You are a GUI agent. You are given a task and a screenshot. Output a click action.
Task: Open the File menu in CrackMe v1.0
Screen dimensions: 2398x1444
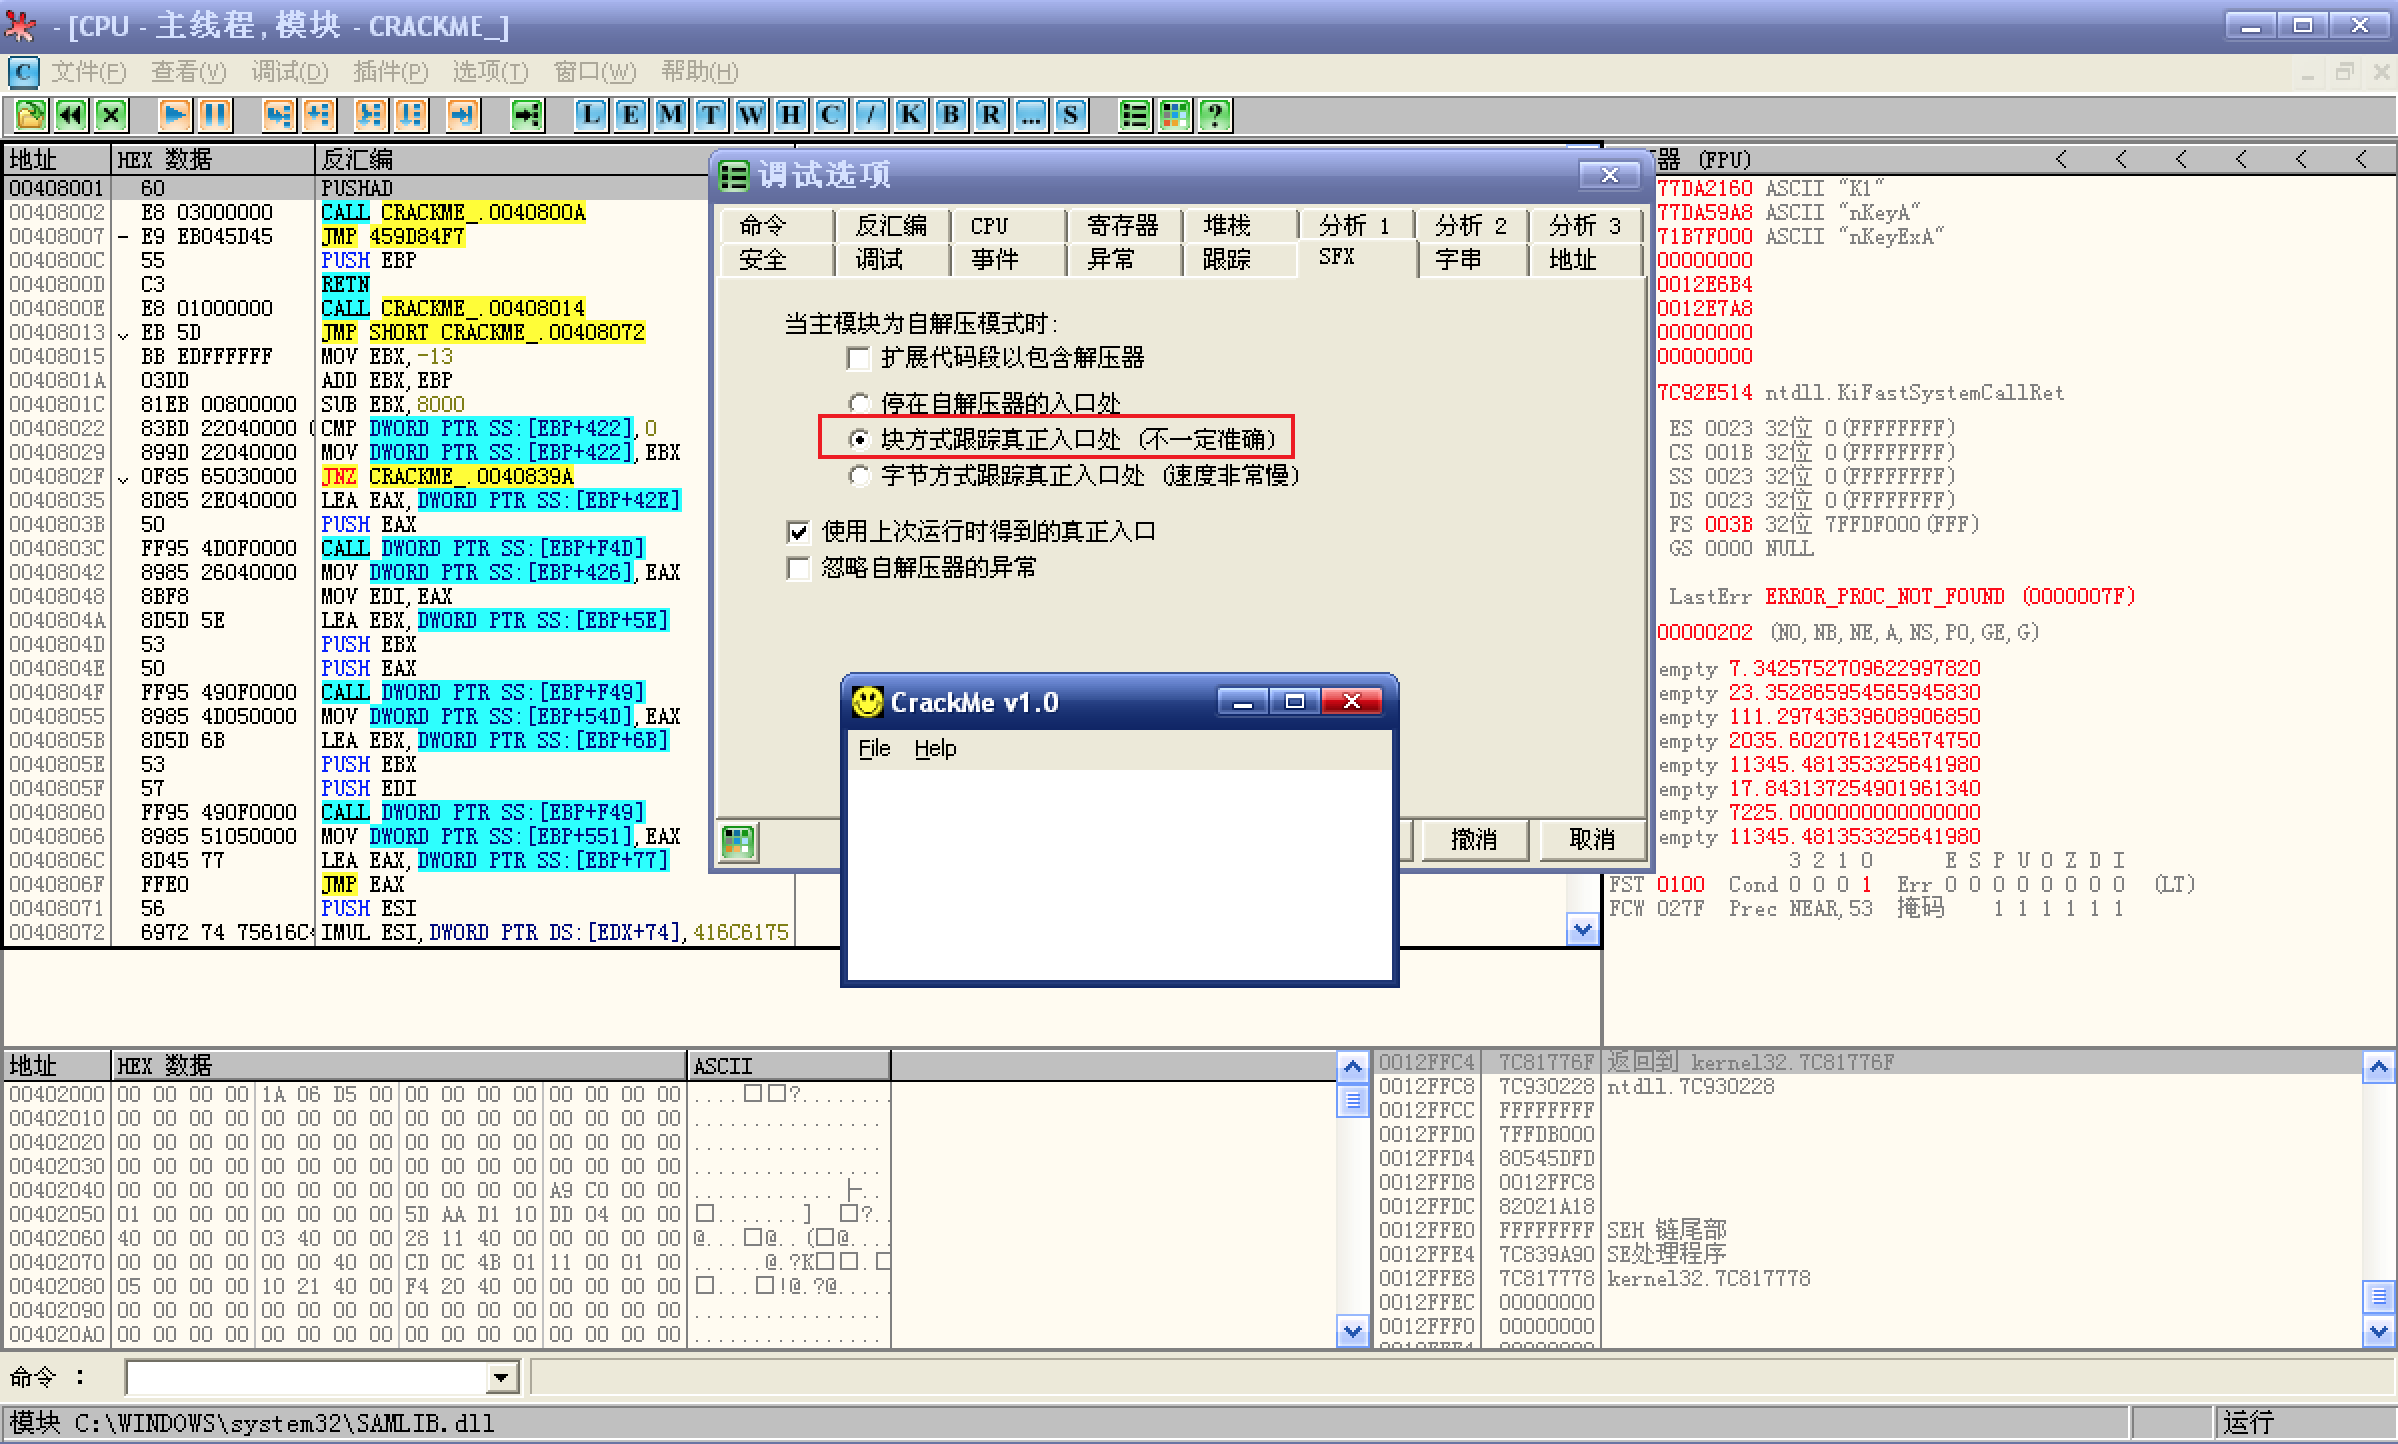point(872,748)
